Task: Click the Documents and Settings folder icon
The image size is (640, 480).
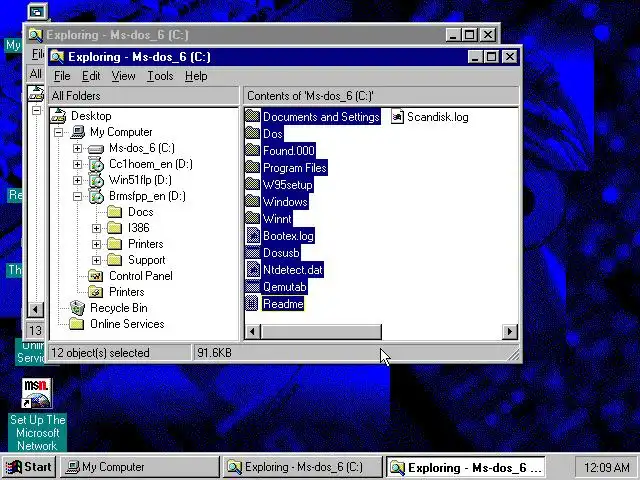Action: point(253,116)
